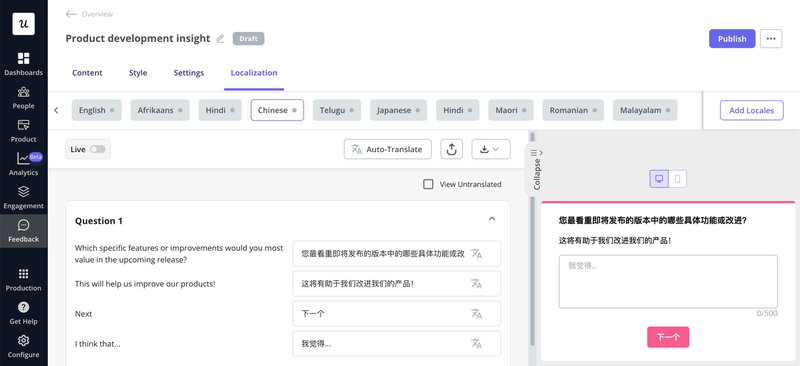Screen dimensions: 800x366
Task: Open Dashboards in the sidebar
Action: pyautogui.click(x=23, y=64)
